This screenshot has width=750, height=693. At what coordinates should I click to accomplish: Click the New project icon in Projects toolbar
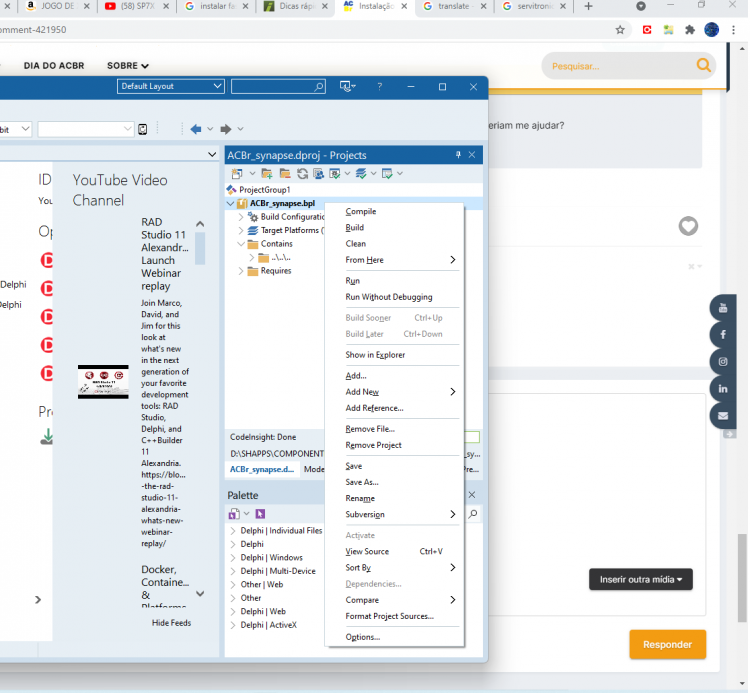(x=237, y=174)
